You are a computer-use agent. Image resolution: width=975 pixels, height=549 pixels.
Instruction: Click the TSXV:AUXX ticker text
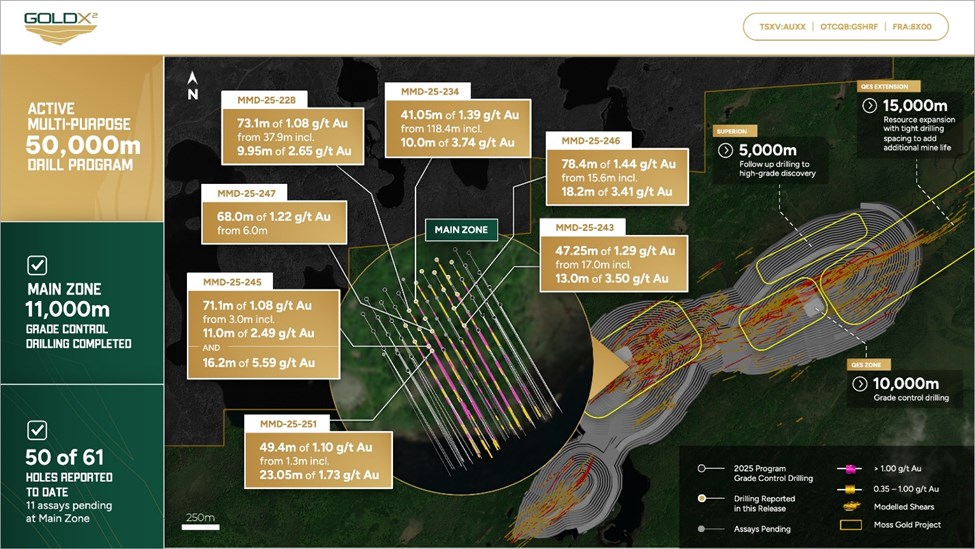pyautogui.click(x=783, y=27)
